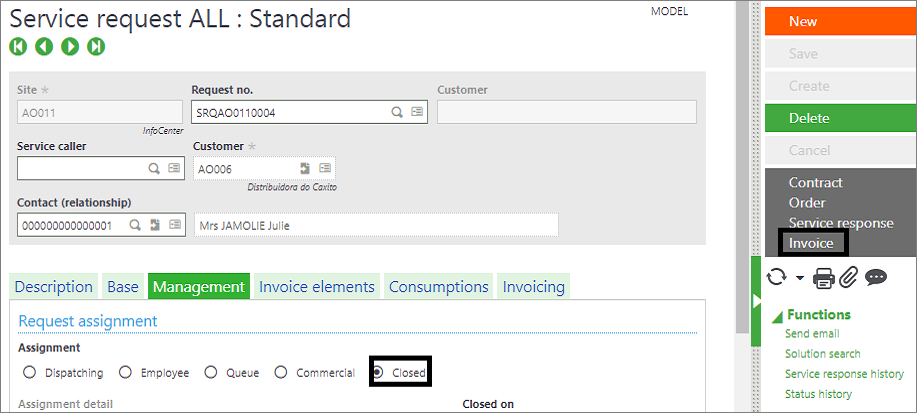
Task: Open Request no. selection card icon
Action: tap(417, 112)
